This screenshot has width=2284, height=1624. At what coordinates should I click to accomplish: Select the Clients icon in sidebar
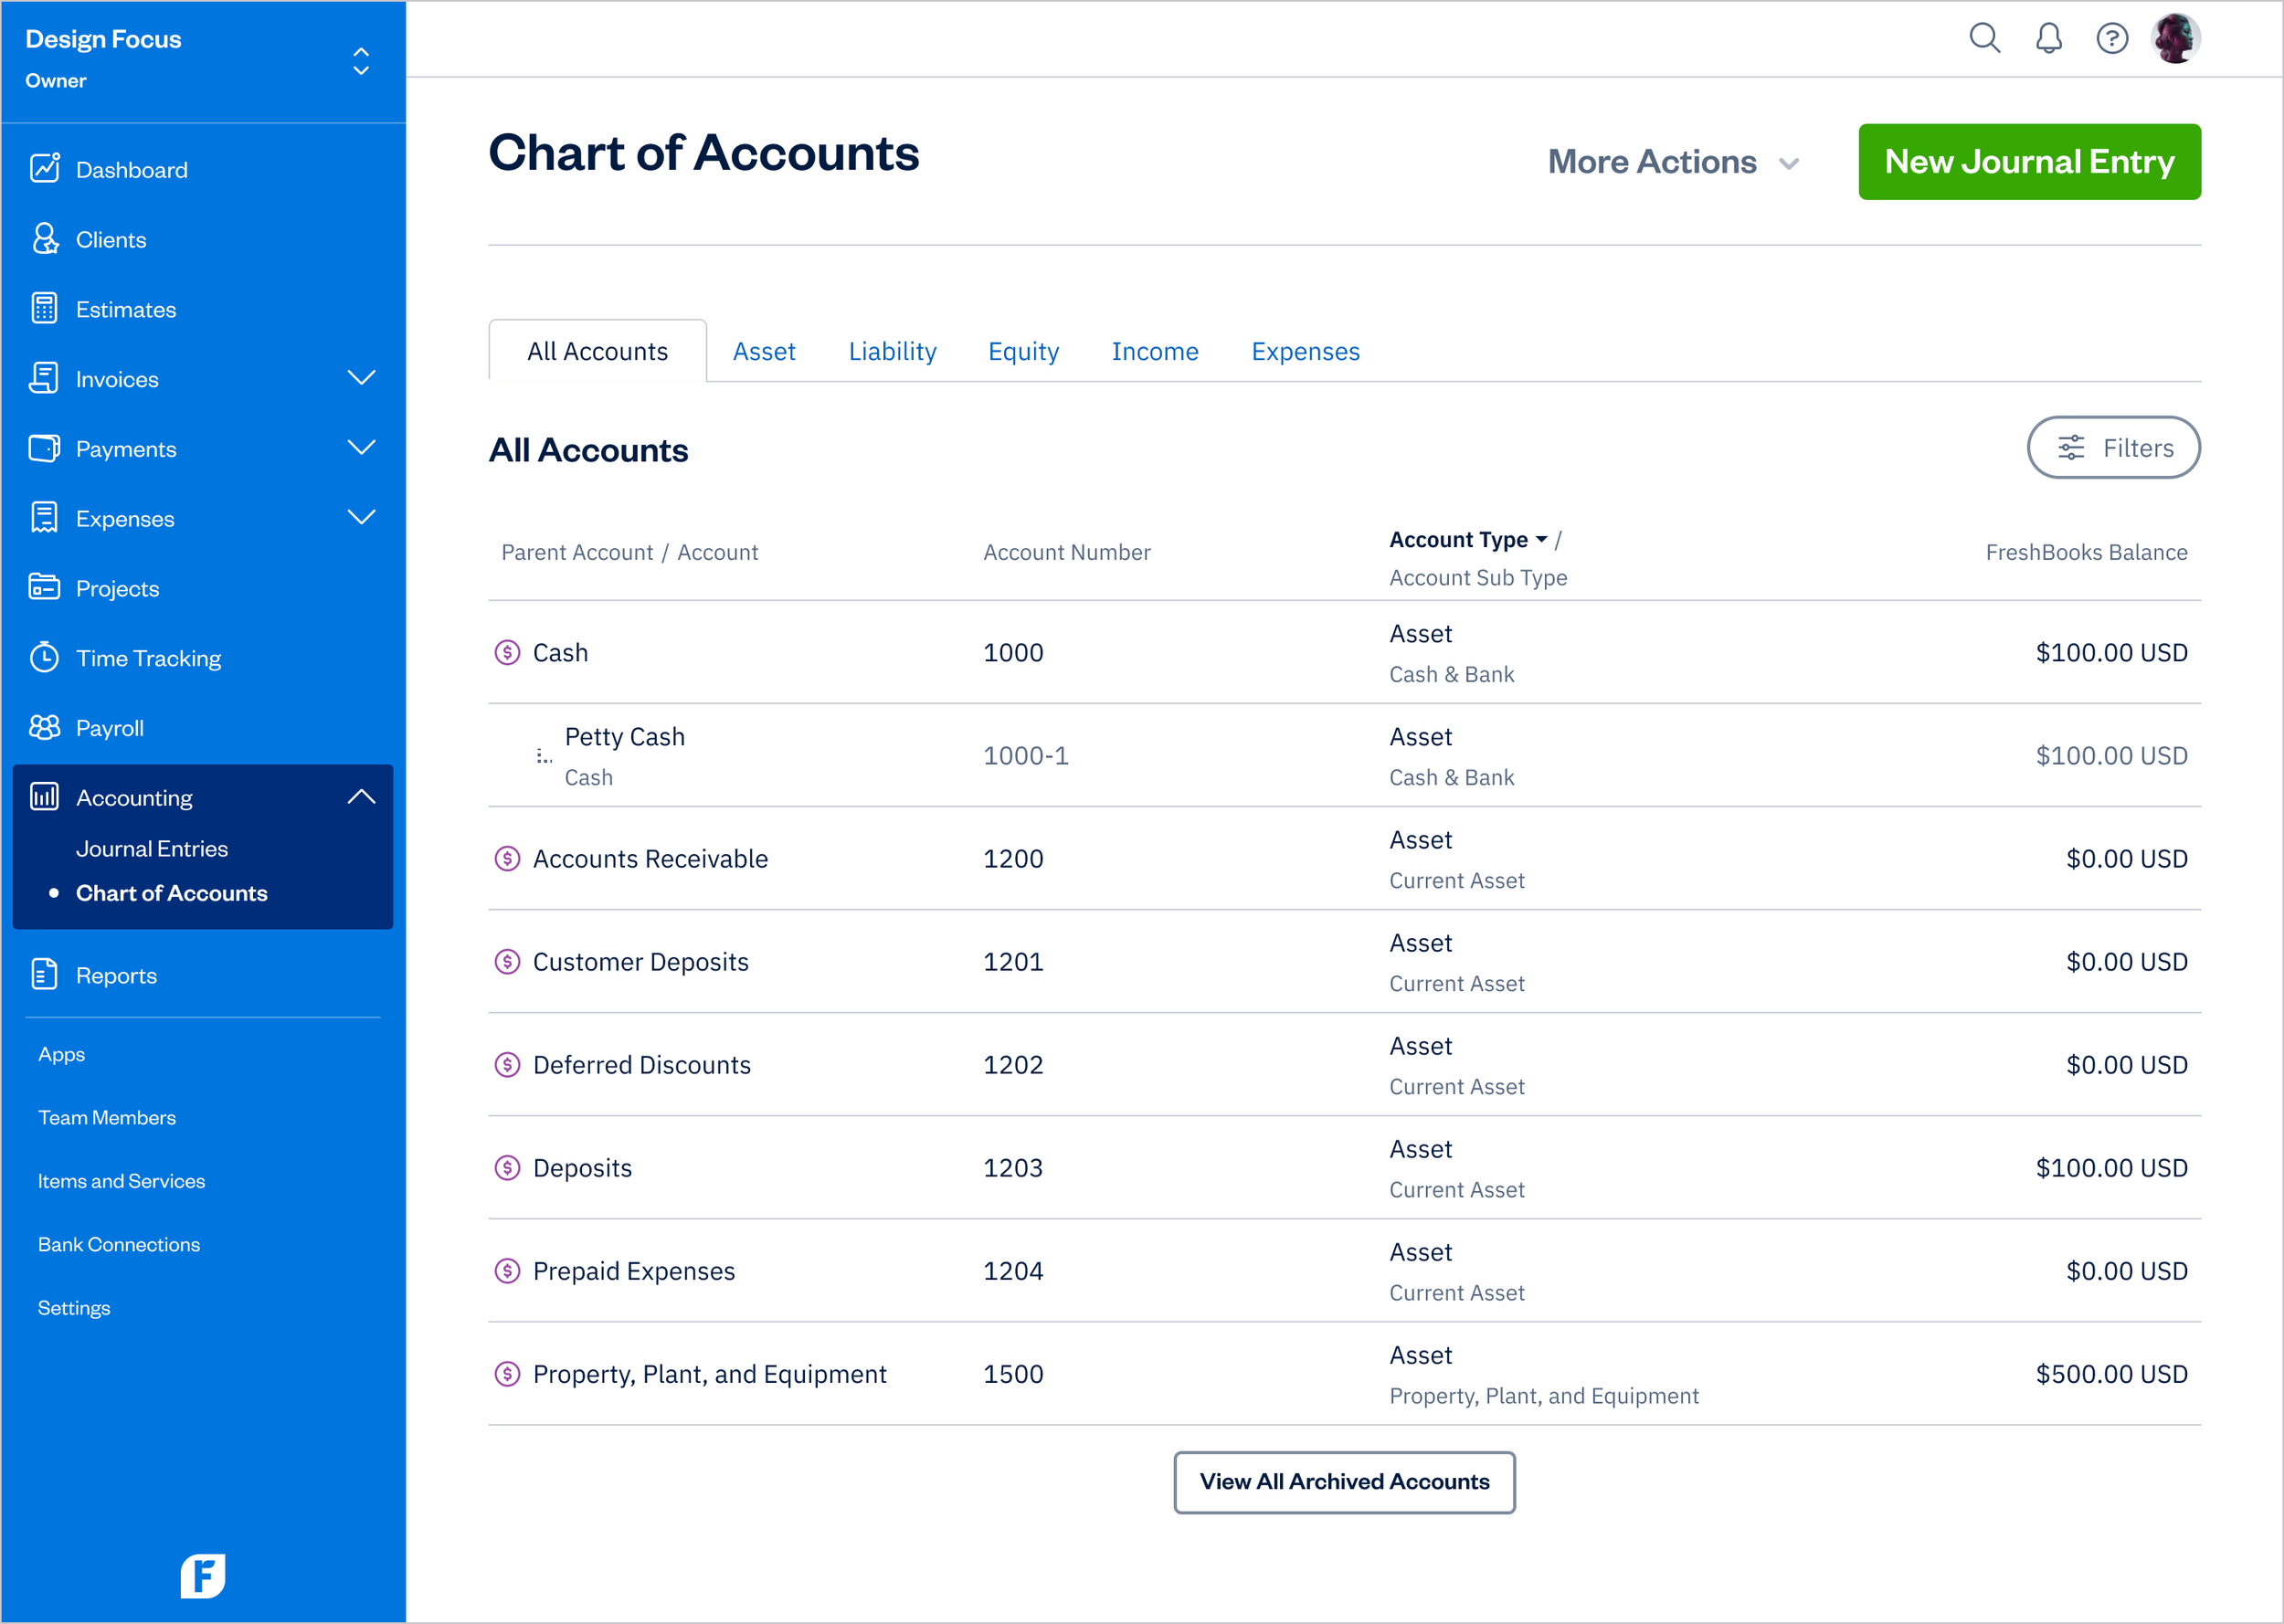[x=44, y=239]
